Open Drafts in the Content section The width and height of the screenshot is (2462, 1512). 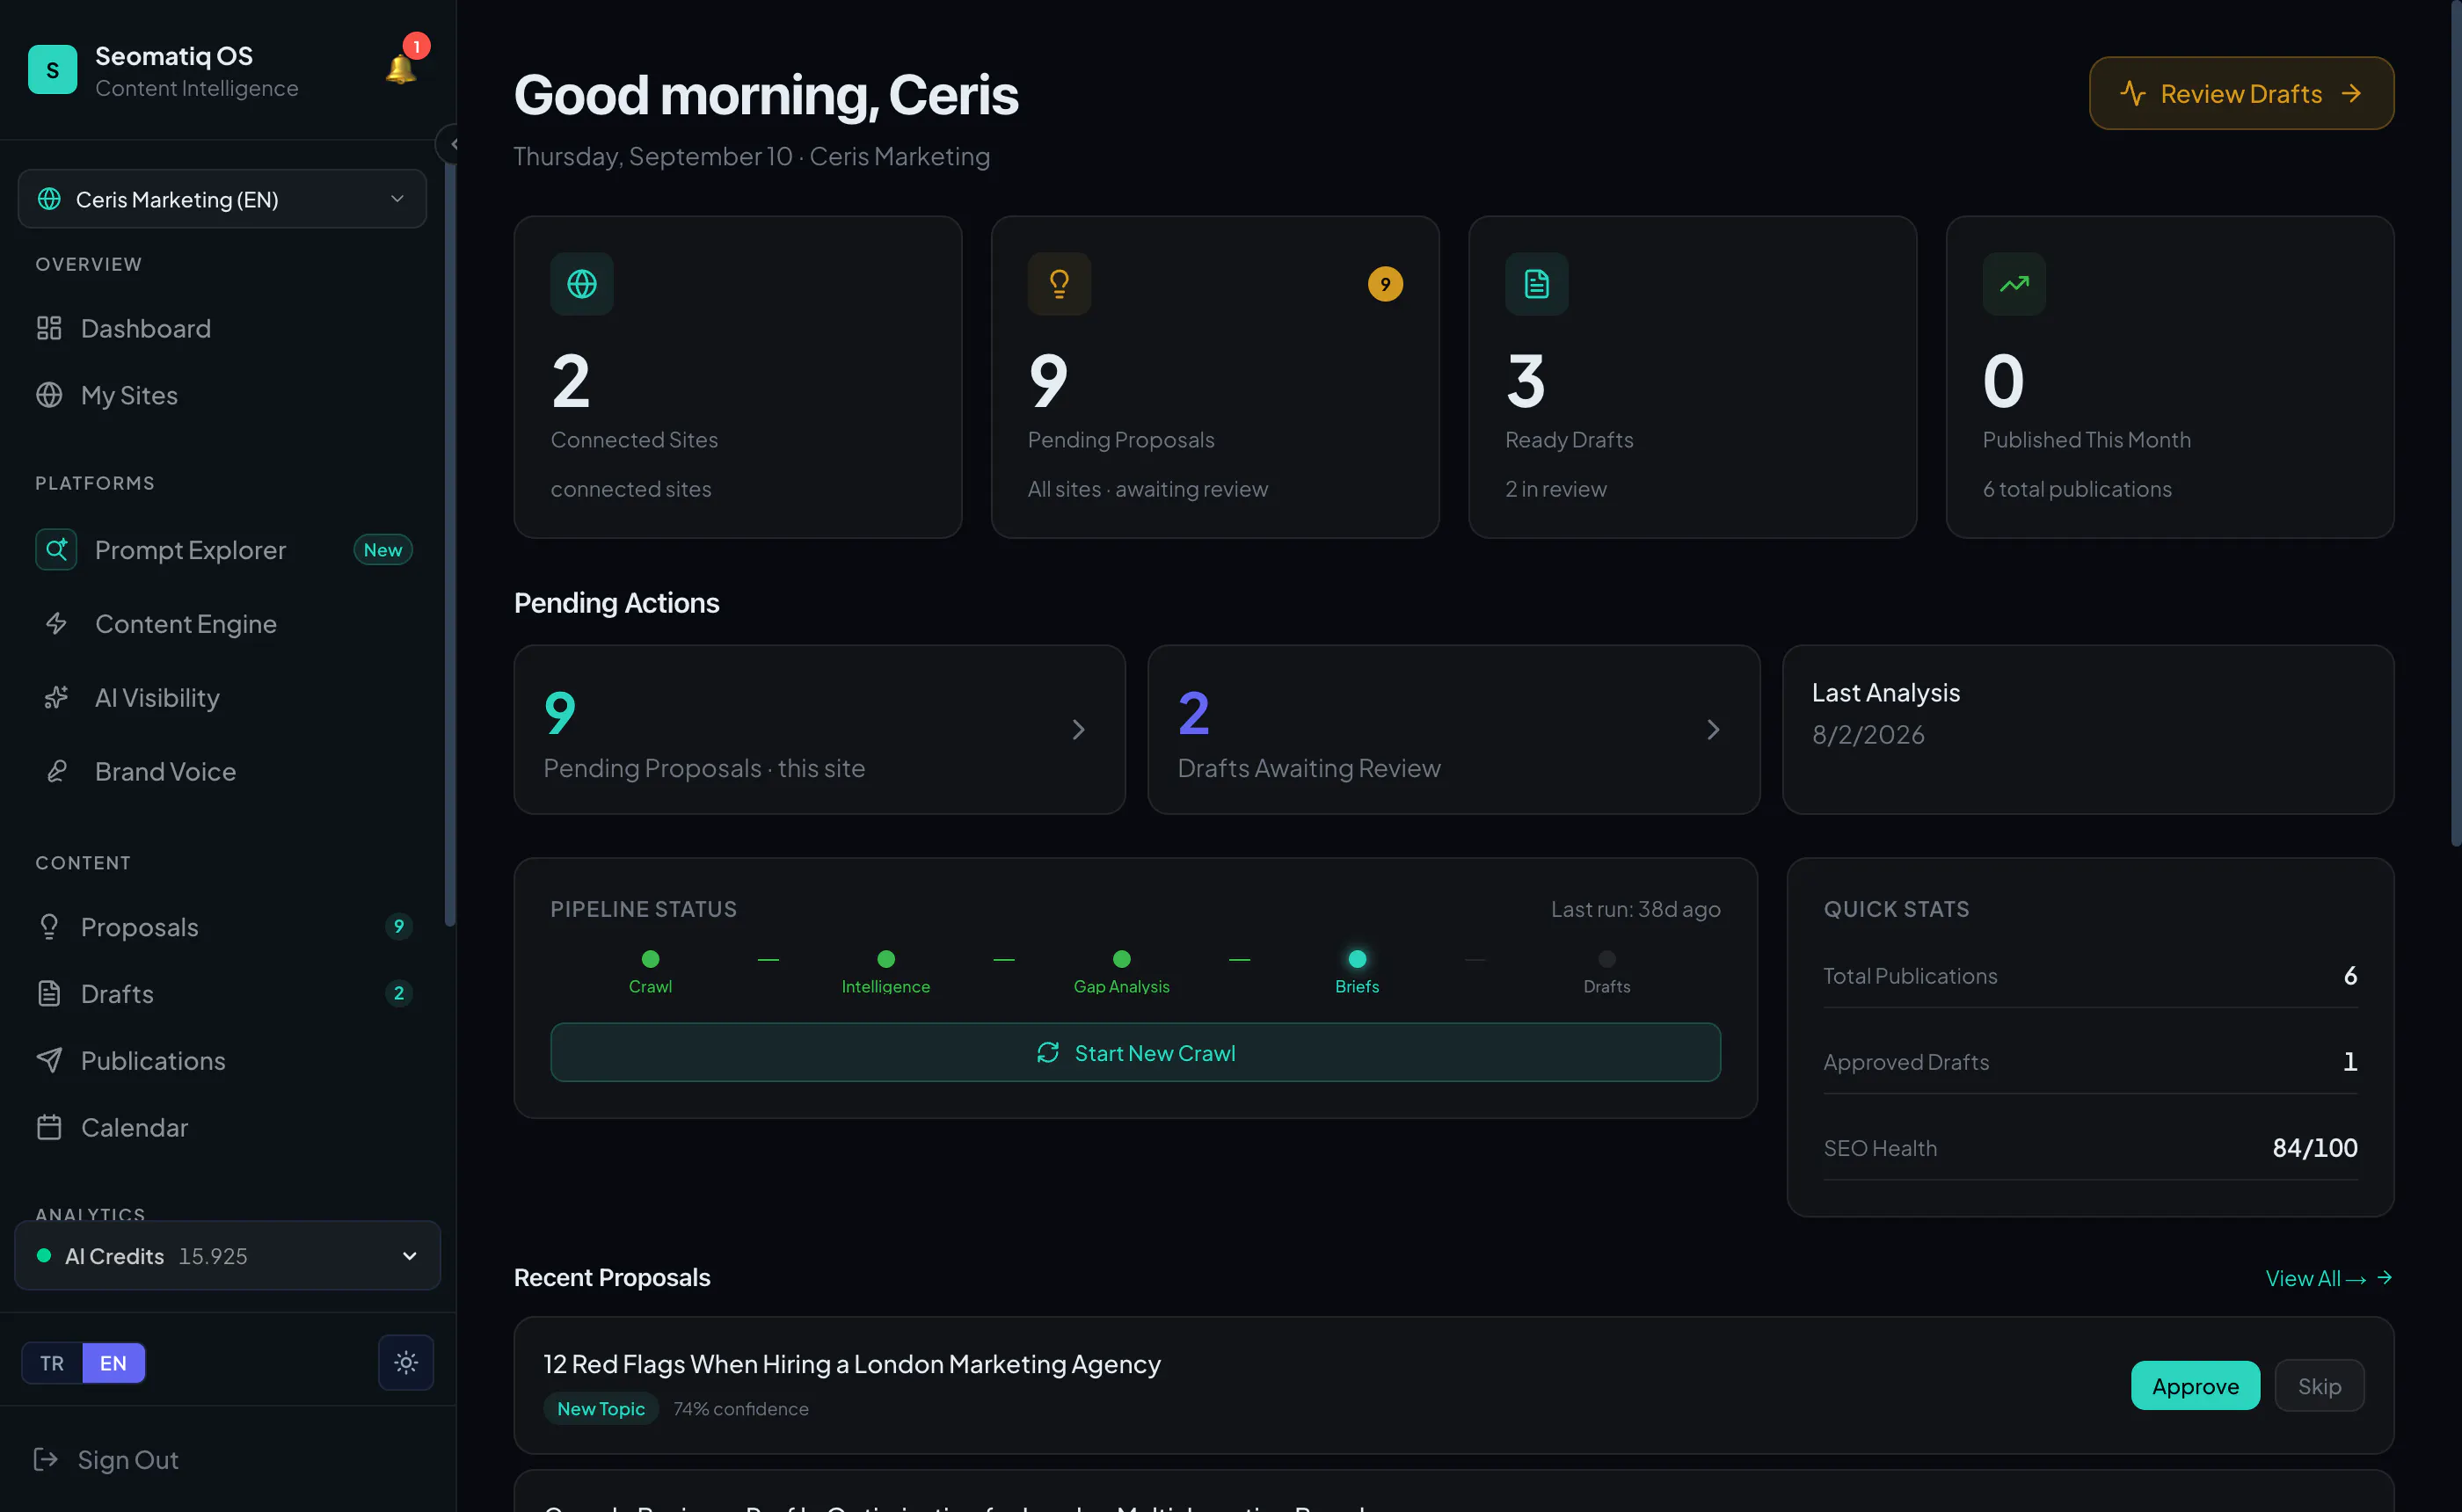coord(222,994)
